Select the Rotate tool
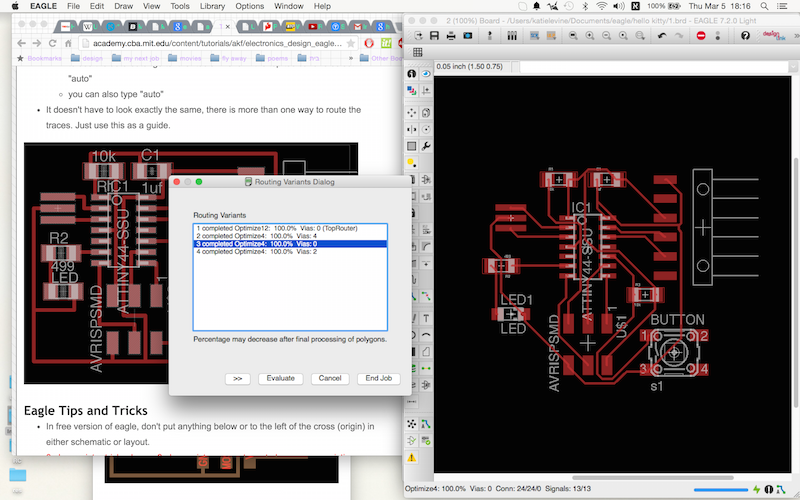Image resolution: width=800 pixels, height=500 pixels. pyautogui.click(x=426, y=130)
